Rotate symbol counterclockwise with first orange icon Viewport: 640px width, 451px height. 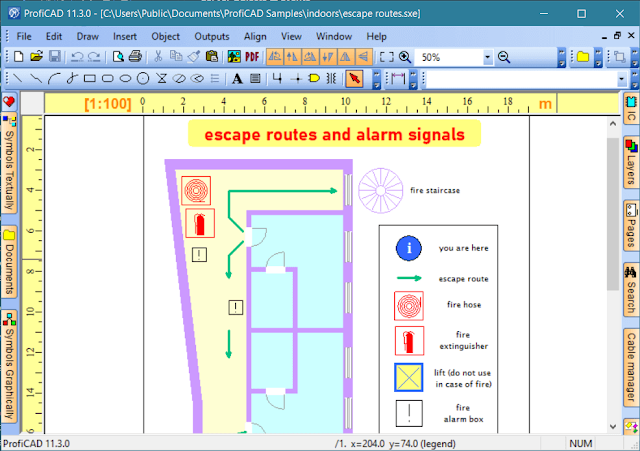[275, 57]
